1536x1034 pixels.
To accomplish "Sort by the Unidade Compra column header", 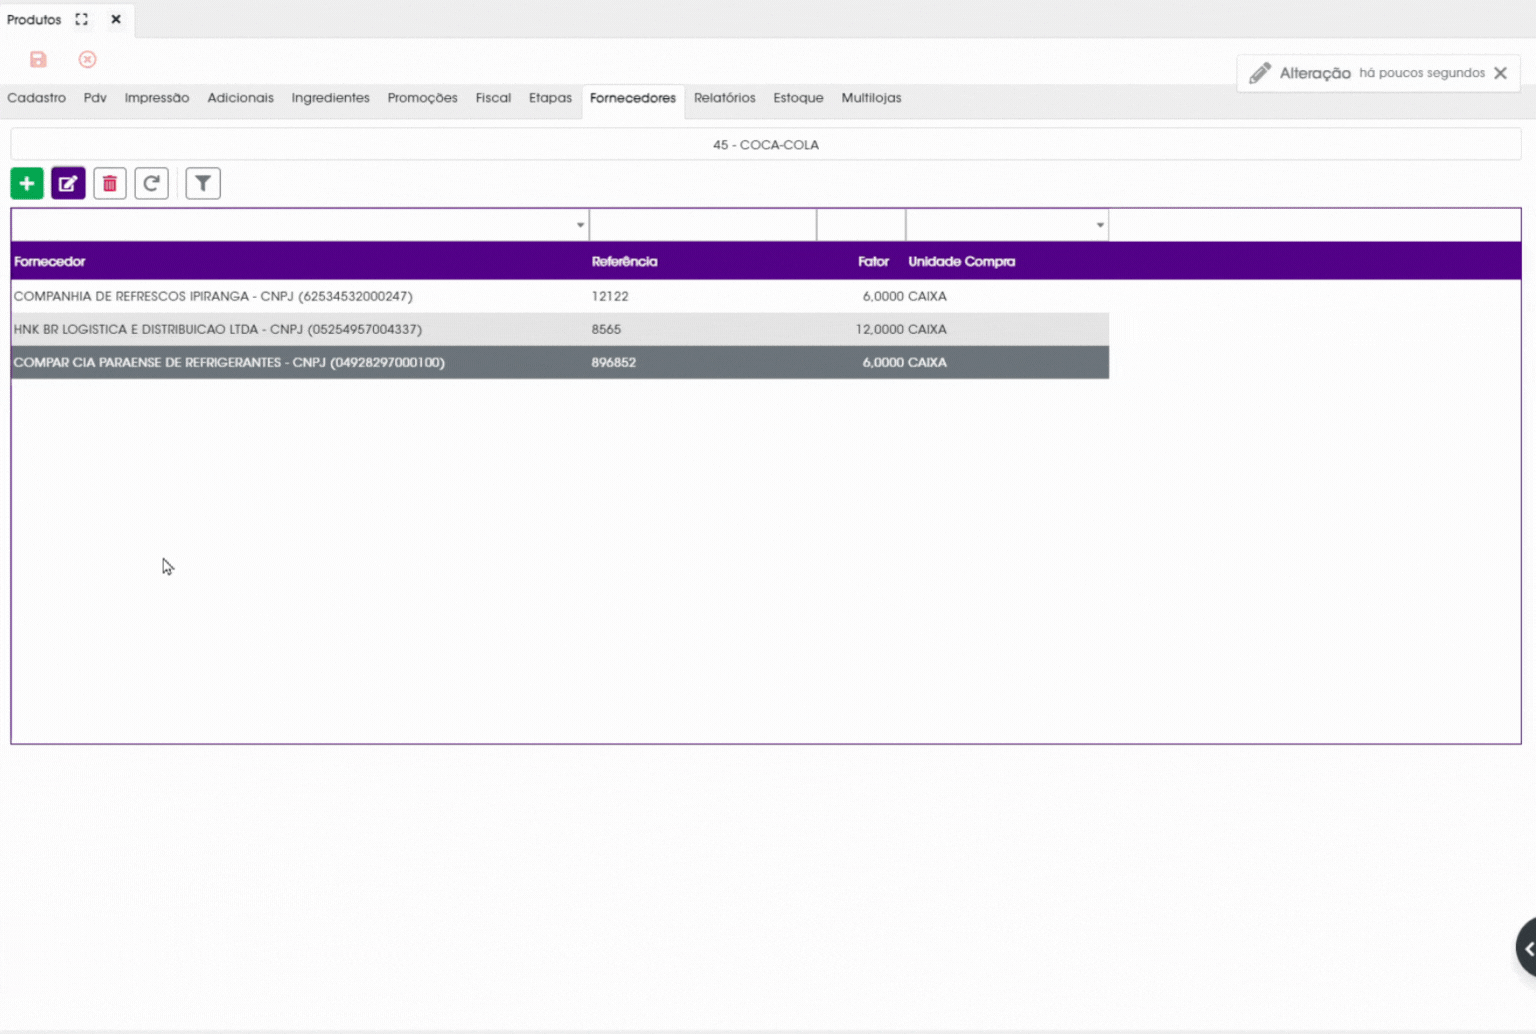I will point(962,261).
